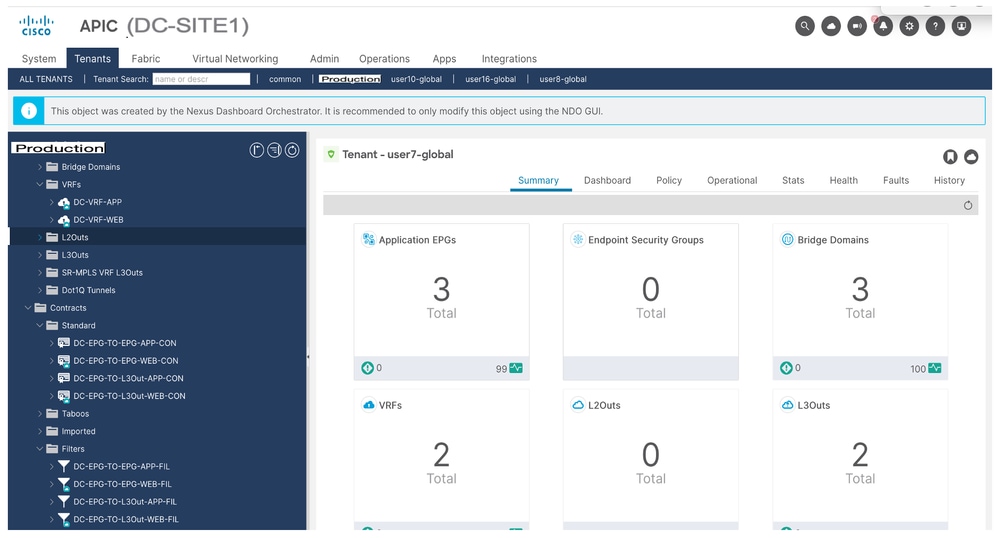Image resolution: width=998 pixels, height=538 pixels.
Task: Expand the Bridge Domains folder
Action: pyautogui.click(x=39, y=167)
